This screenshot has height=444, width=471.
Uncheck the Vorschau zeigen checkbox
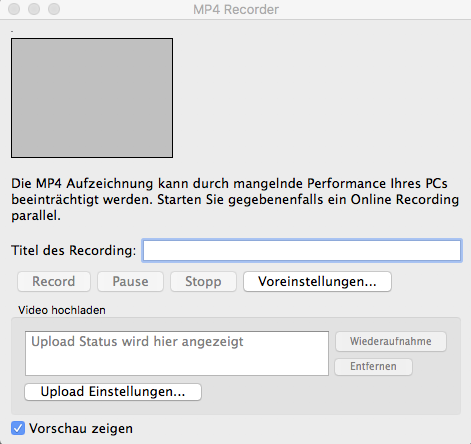click(x=18, y=428)
